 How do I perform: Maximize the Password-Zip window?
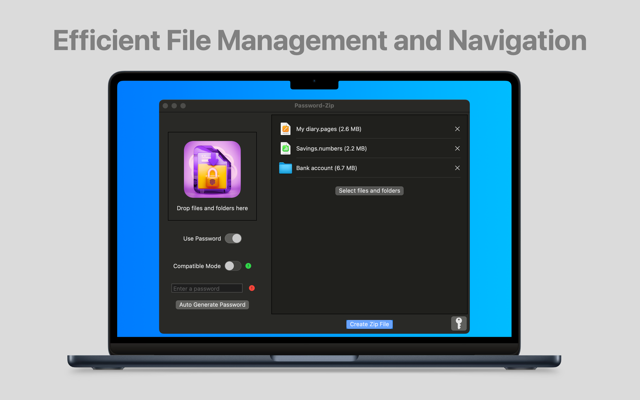[x=183, y=106]
